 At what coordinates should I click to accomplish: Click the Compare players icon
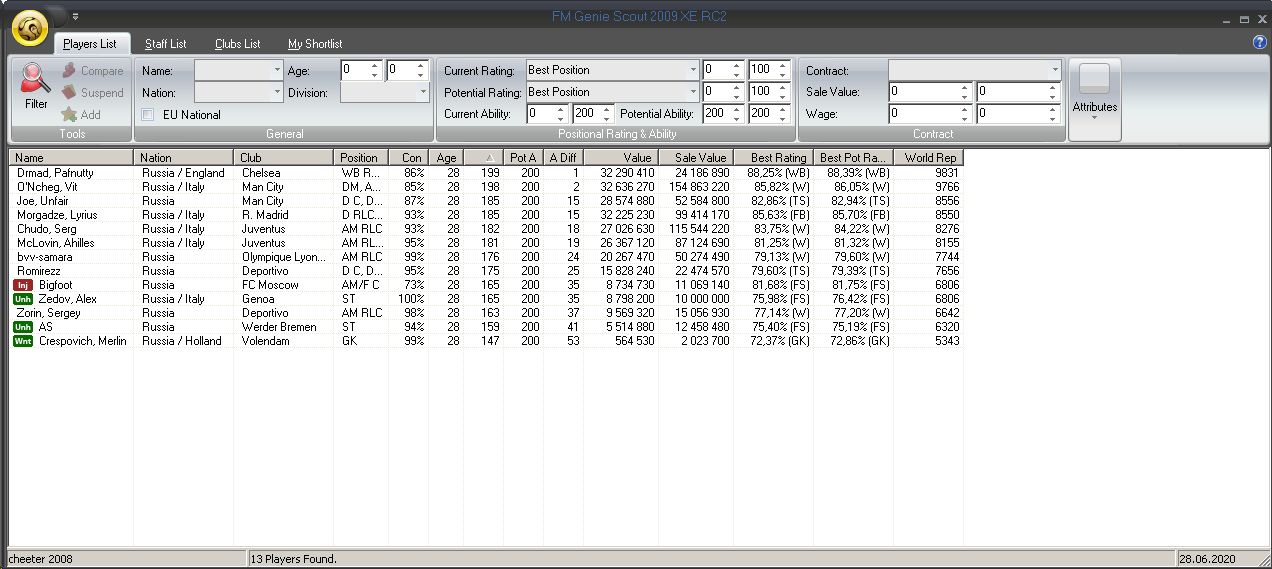(69, 71)
